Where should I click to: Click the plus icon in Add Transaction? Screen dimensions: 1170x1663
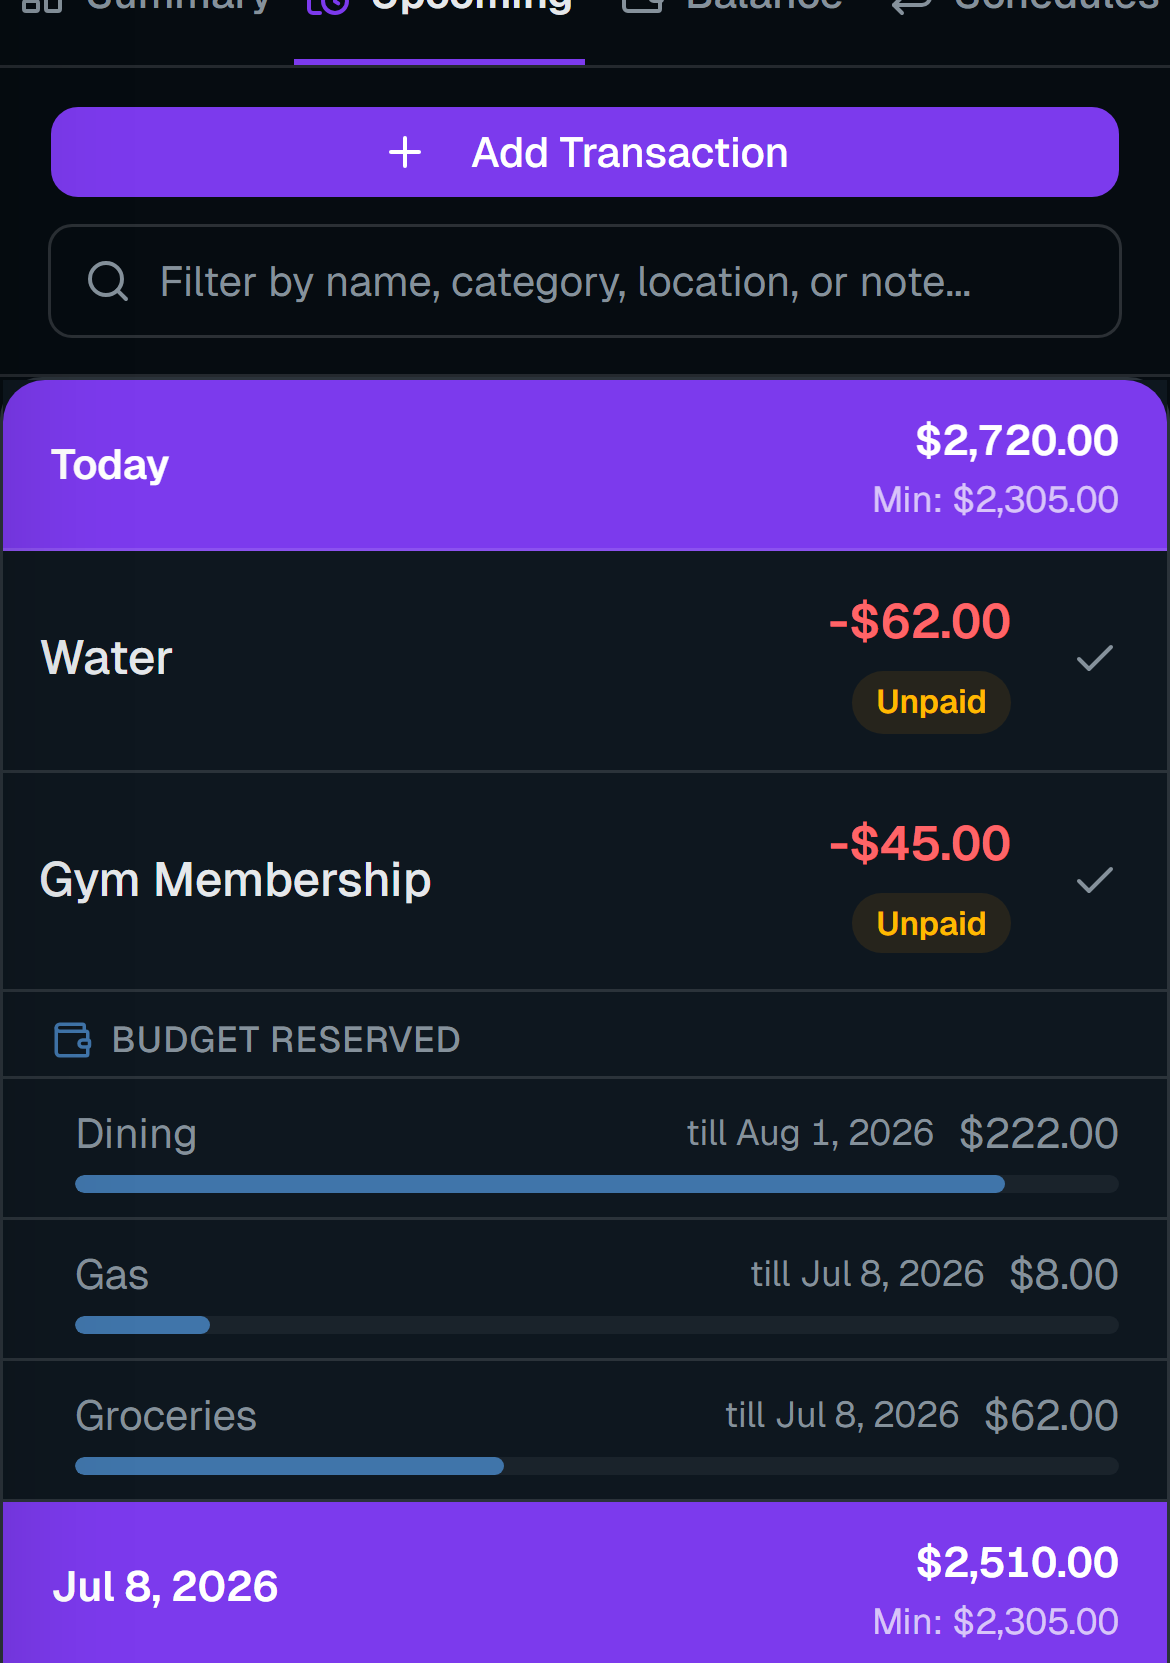[405, 153]
